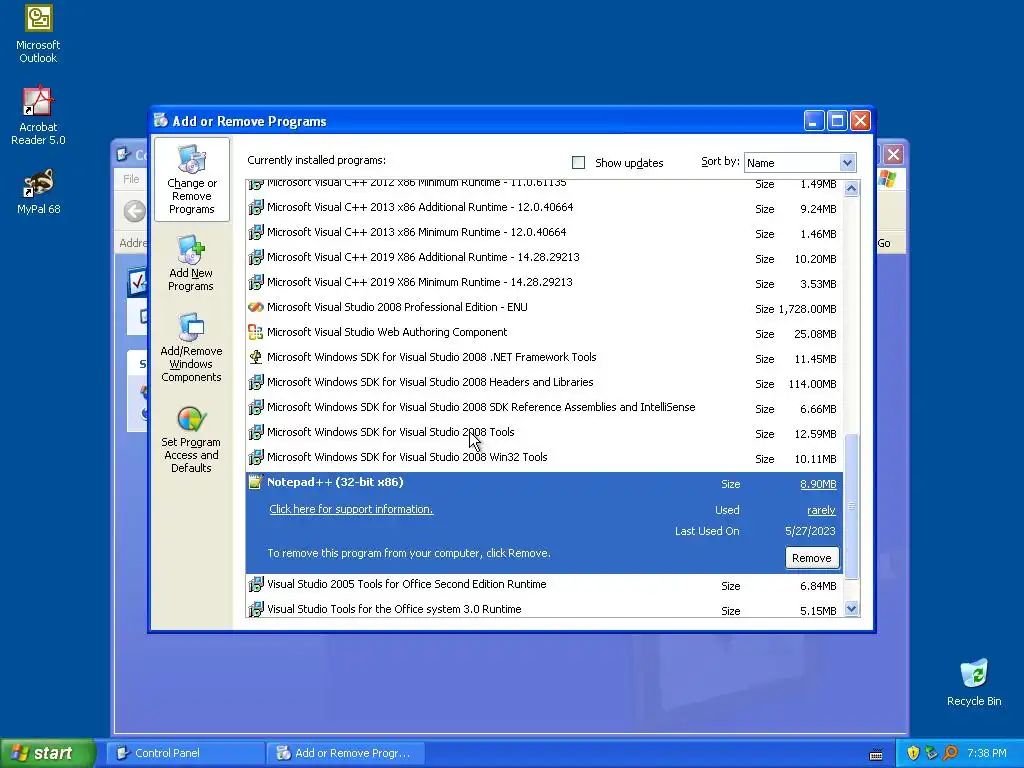Viewport: 1024px width, 768px height.
Task: Click icon of SDK Headers and Libraries entry
Action: 256,382
